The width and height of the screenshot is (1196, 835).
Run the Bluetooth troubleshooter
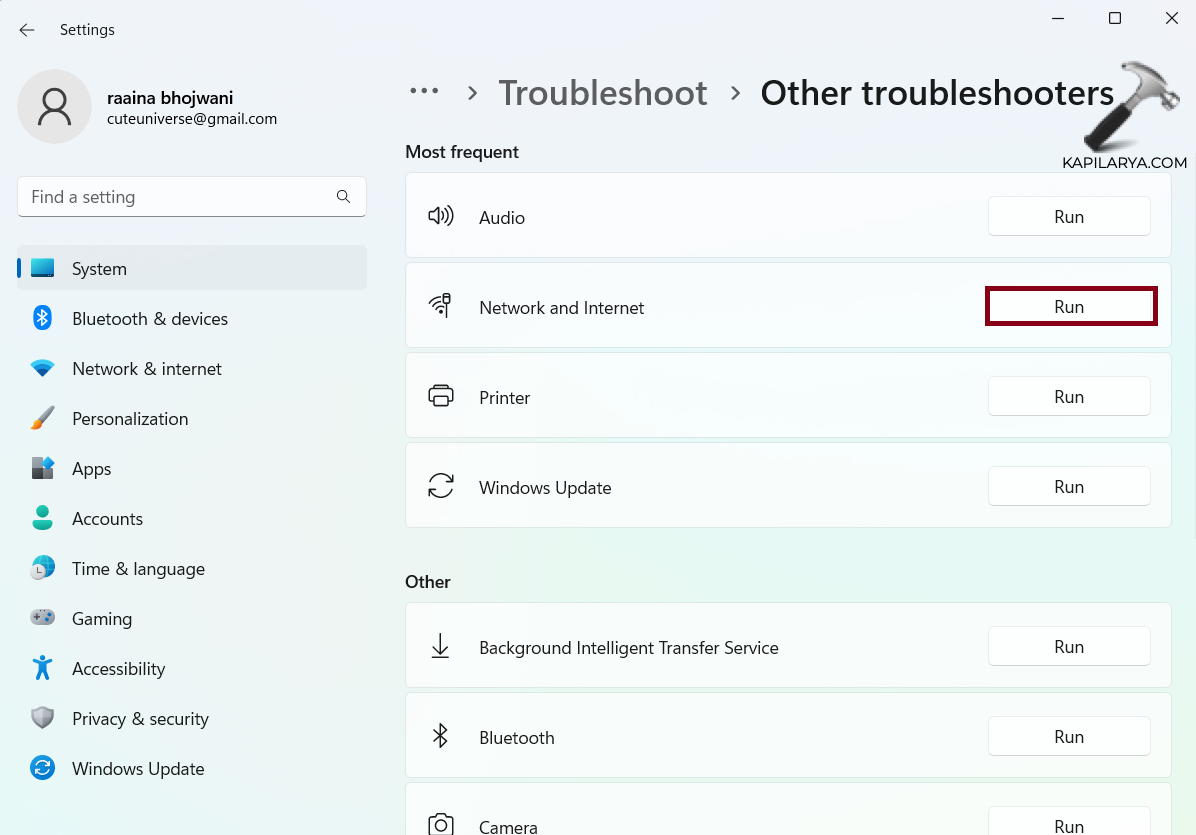click(x=1068, y=737)
